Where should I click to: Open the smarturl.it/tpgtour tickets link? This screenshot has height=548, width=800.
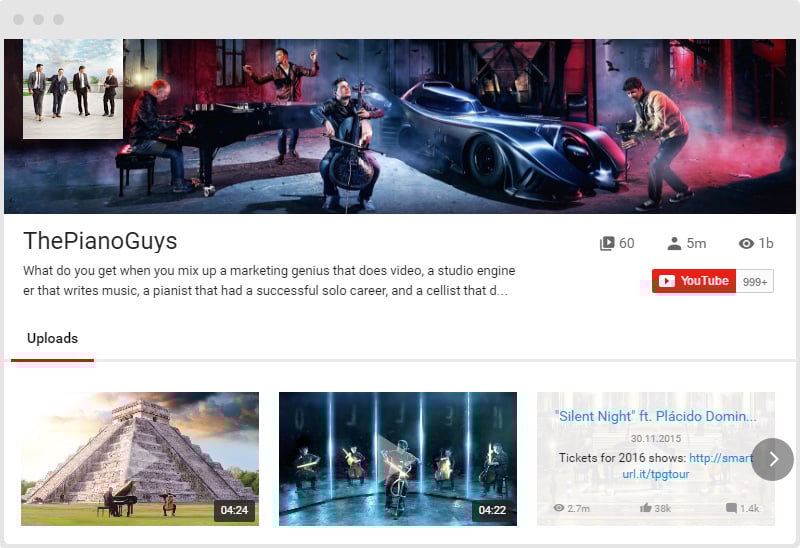[x=688, y=465]
